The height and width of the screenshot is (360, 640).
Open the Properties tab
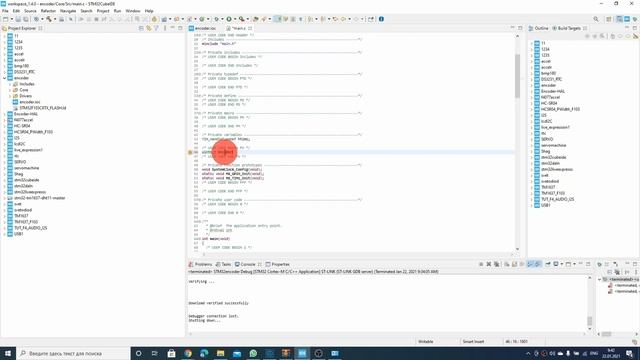pyautogui.click(x=278, y=264)
